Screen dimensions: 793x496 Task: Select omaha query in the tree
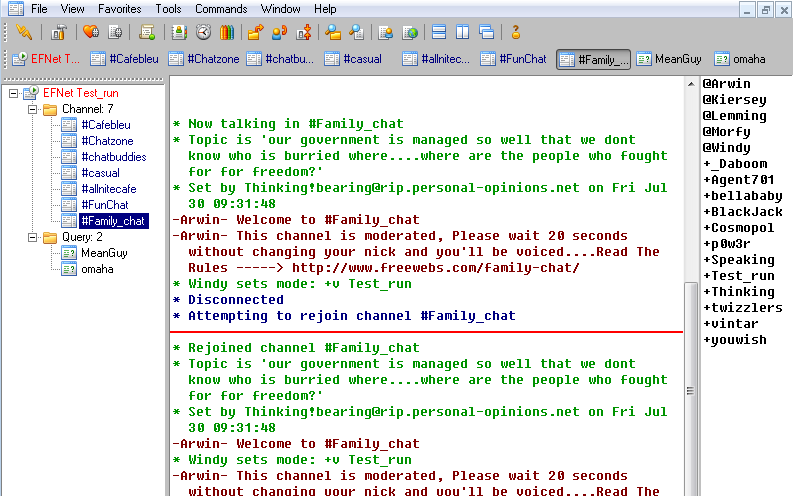tap(97, 269)
